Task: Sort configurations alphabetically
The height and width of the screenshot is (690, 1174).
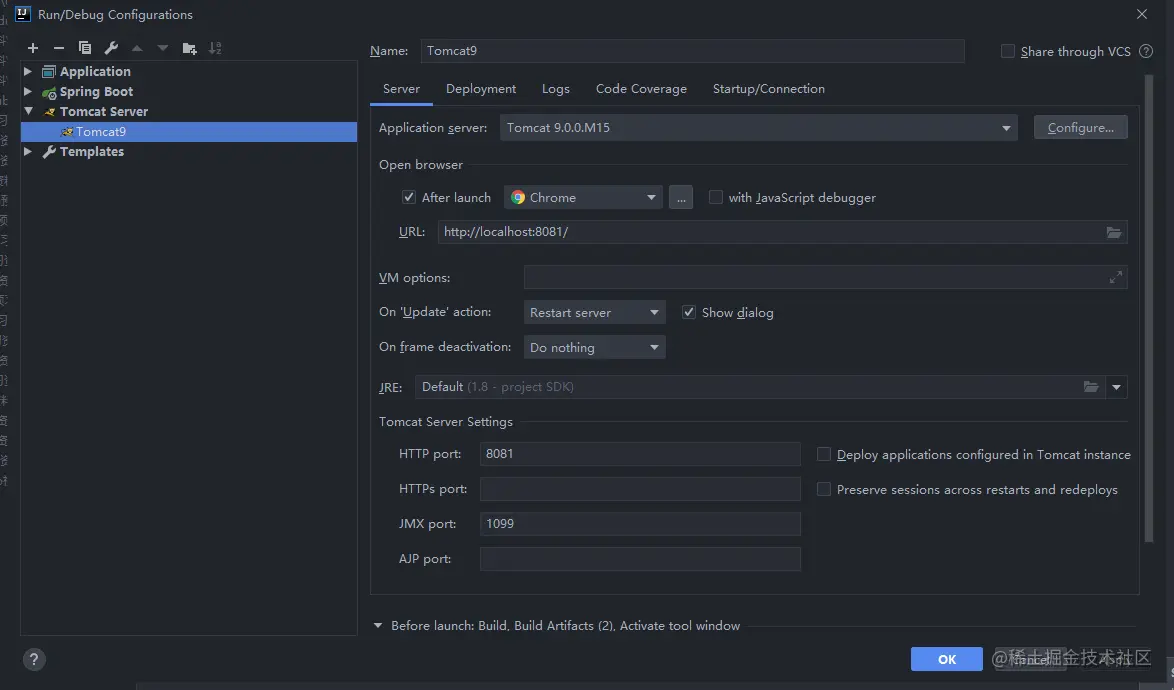Action: point(215,48)
